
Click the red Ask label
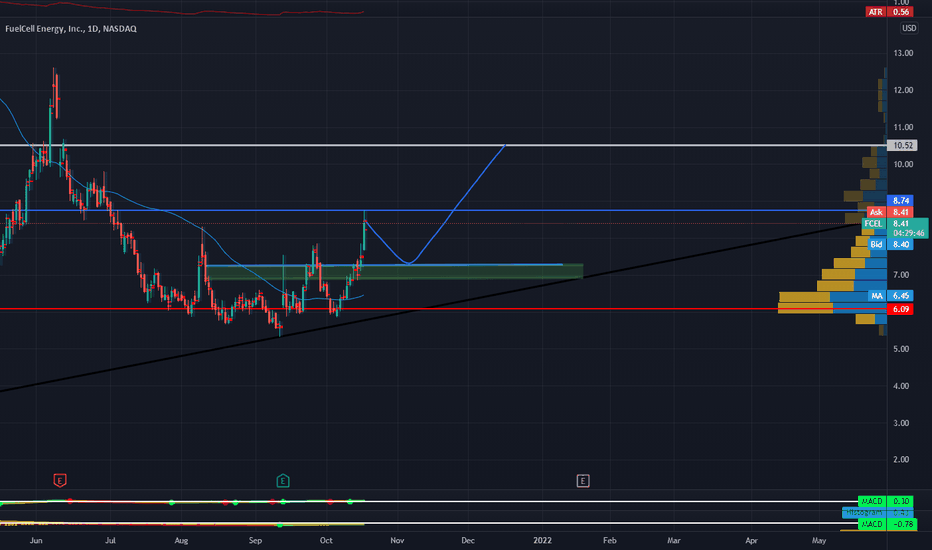[876, 212]
